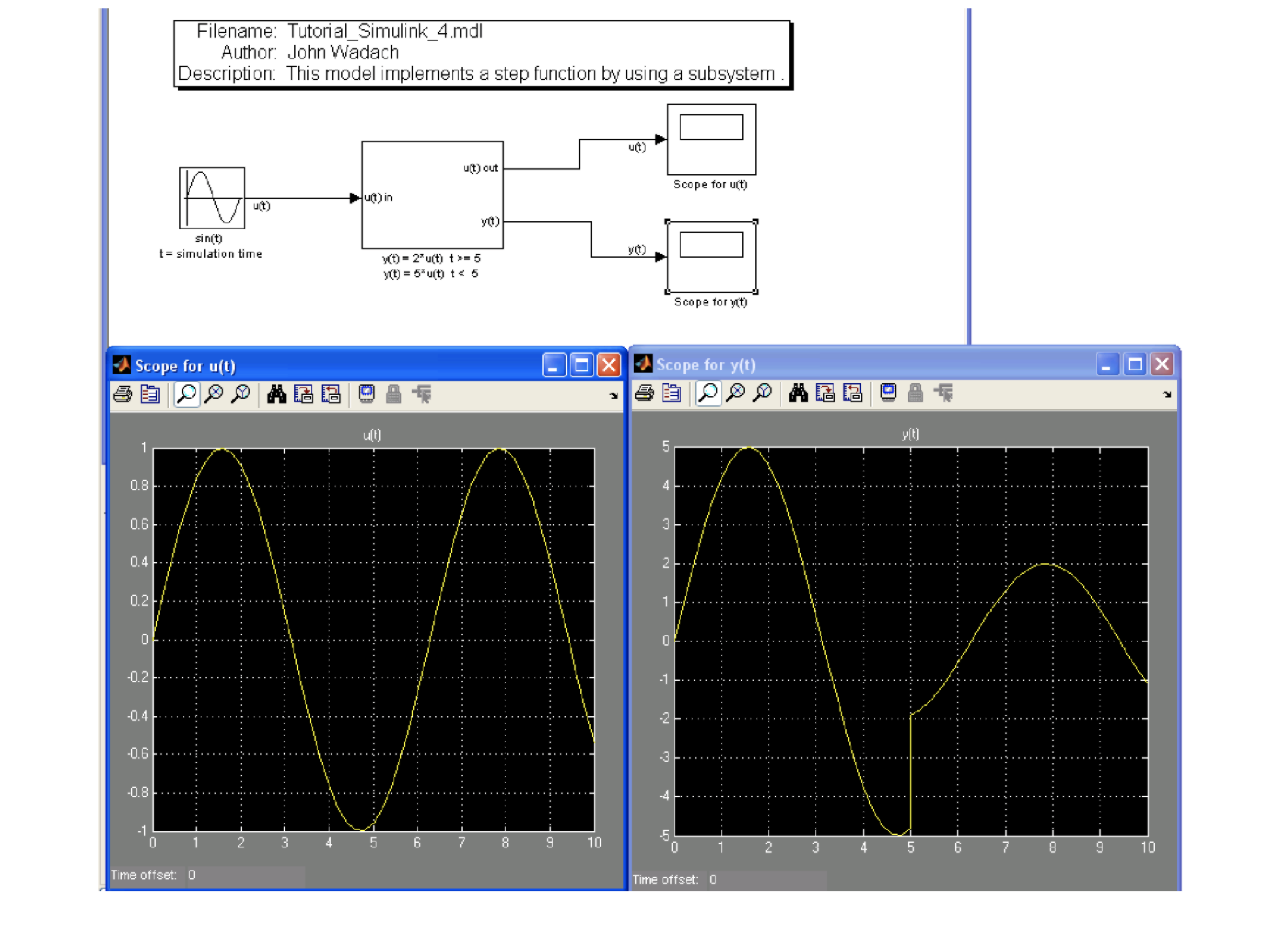The image size is (1288, 934).
Task: Select the Zoom tool in Scope for u(t)
Action: point(186,393)
